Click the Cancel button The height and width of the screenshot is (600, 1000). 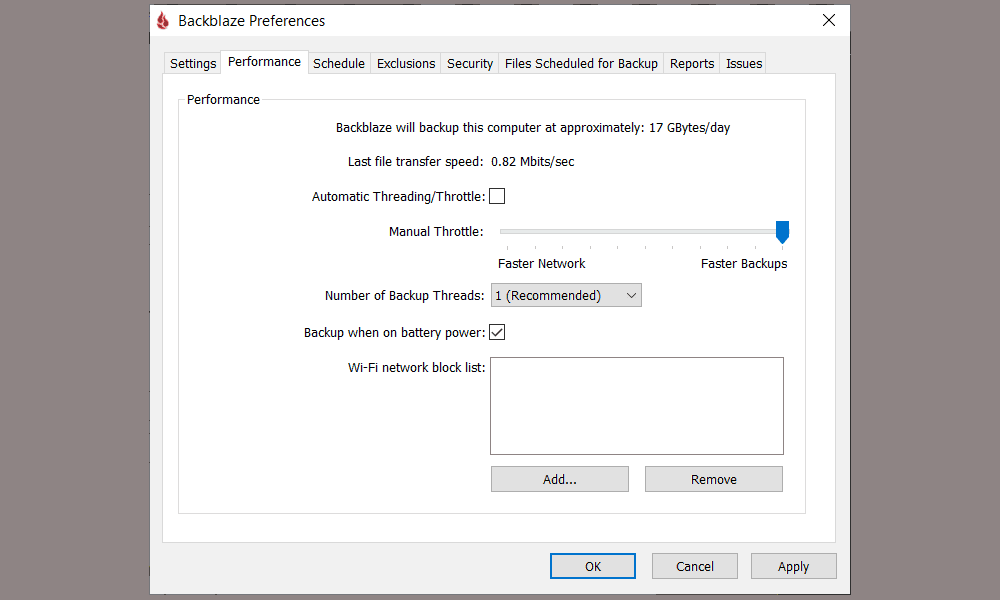pyautogui.click(x=695, y=566)
